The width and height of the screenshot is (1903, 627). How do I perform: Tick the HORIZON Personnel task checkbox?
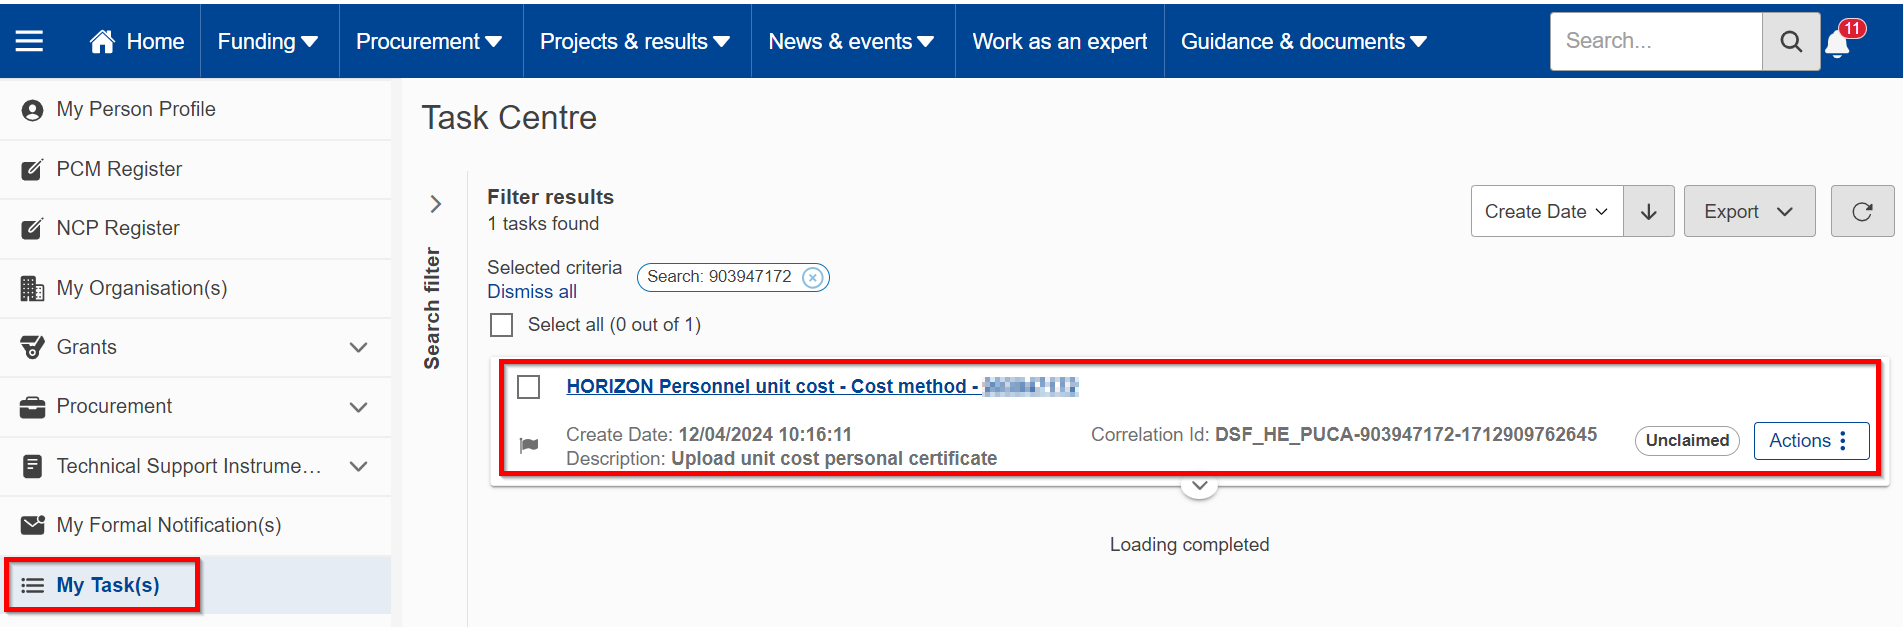click(529, 387)
